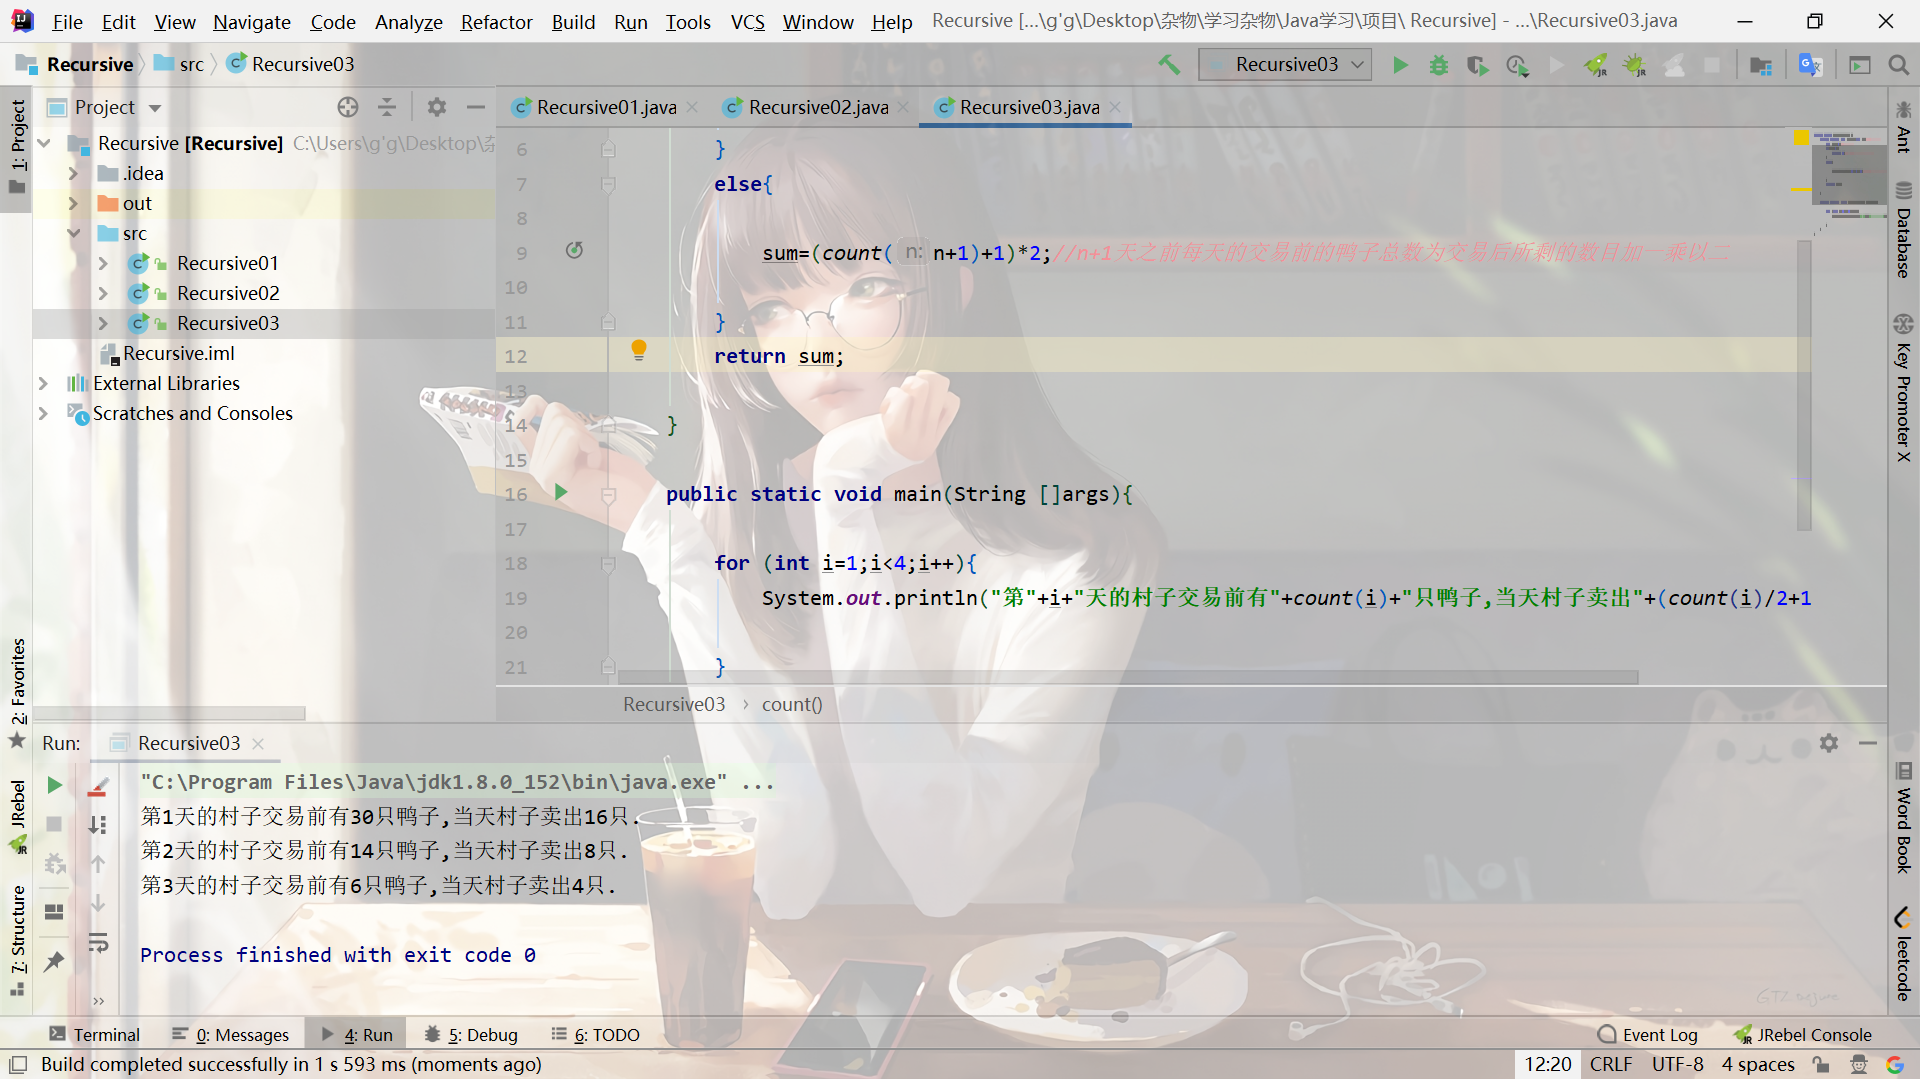
Task: Expand Scratches and Consoles node
Action: coord(43,414)
